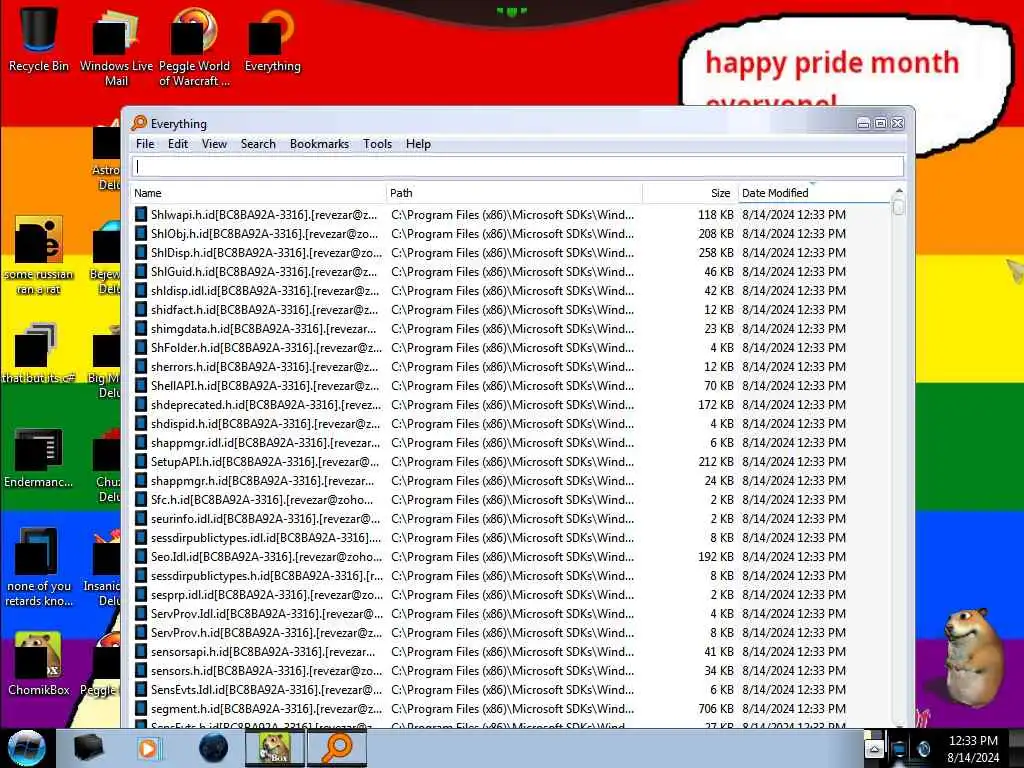Sort results by Date Modified column

(x=814, y=193)
